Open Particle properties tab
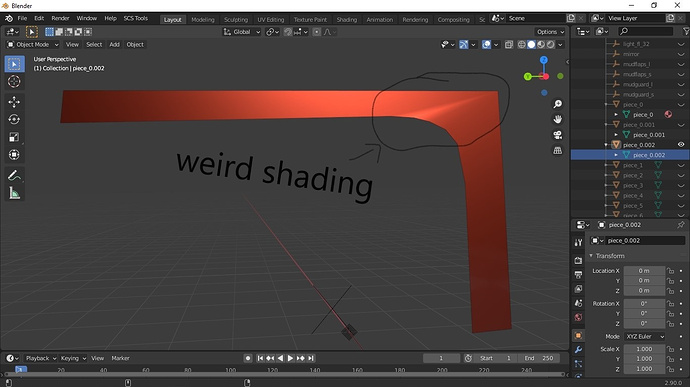 (x=578, y=364)
